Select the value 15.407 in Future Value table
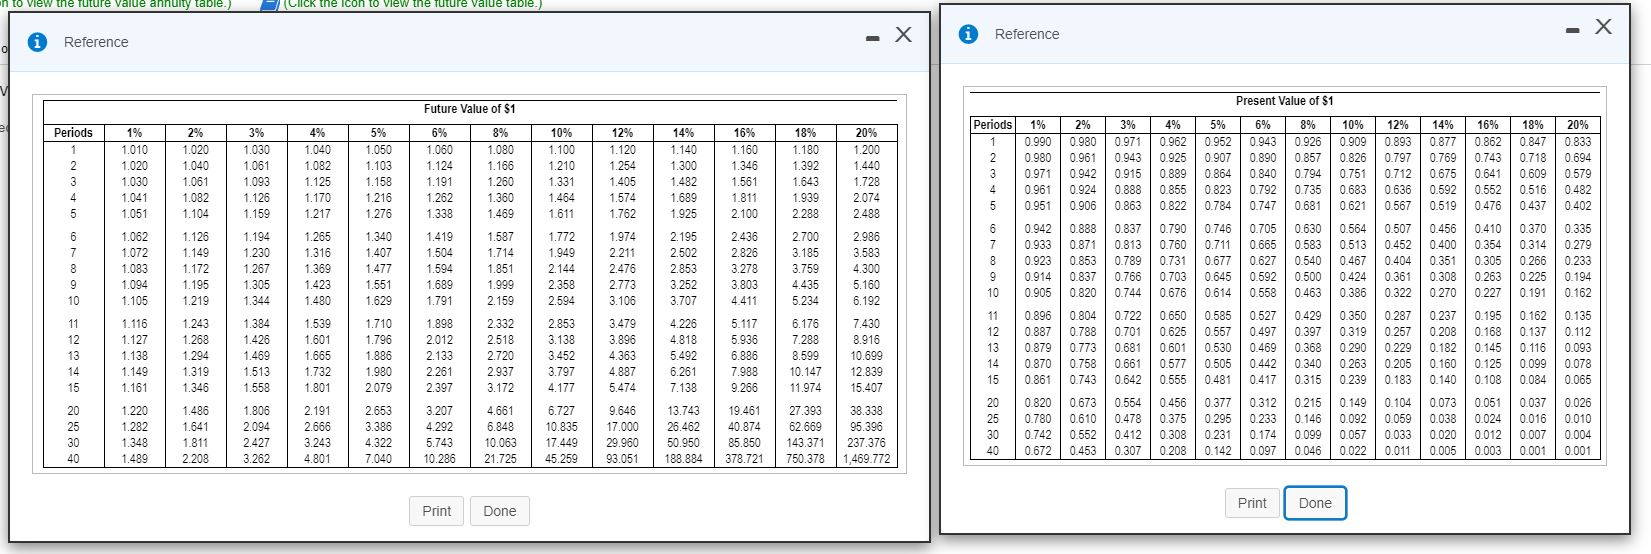1651x554 pixels. point(866,388)
